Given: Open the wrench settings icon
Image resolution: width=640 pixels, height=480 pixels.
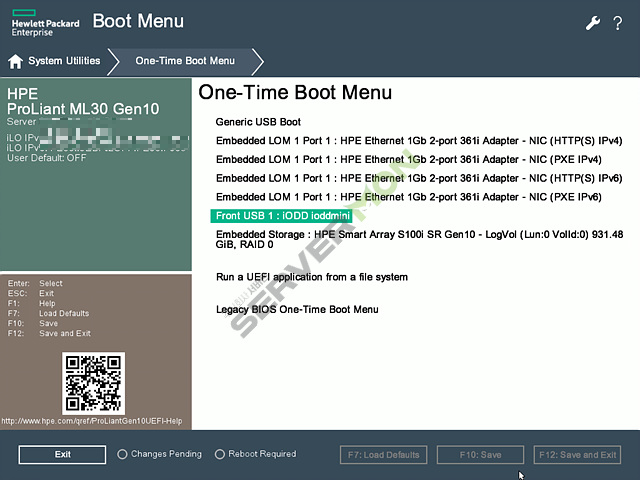Looking at the screenshot, I should [593, 23].
